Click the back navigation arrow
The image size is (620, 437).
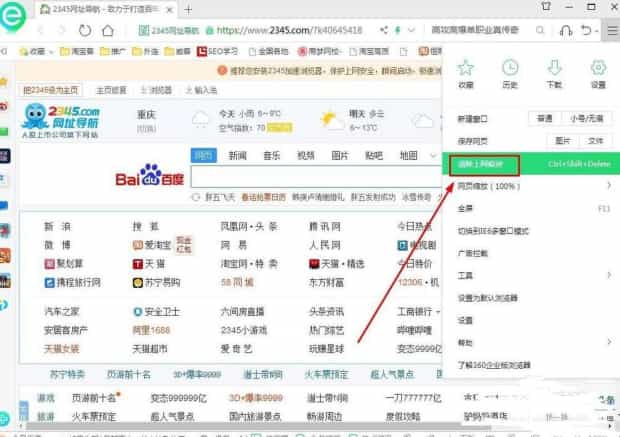(x=40, y=30)
